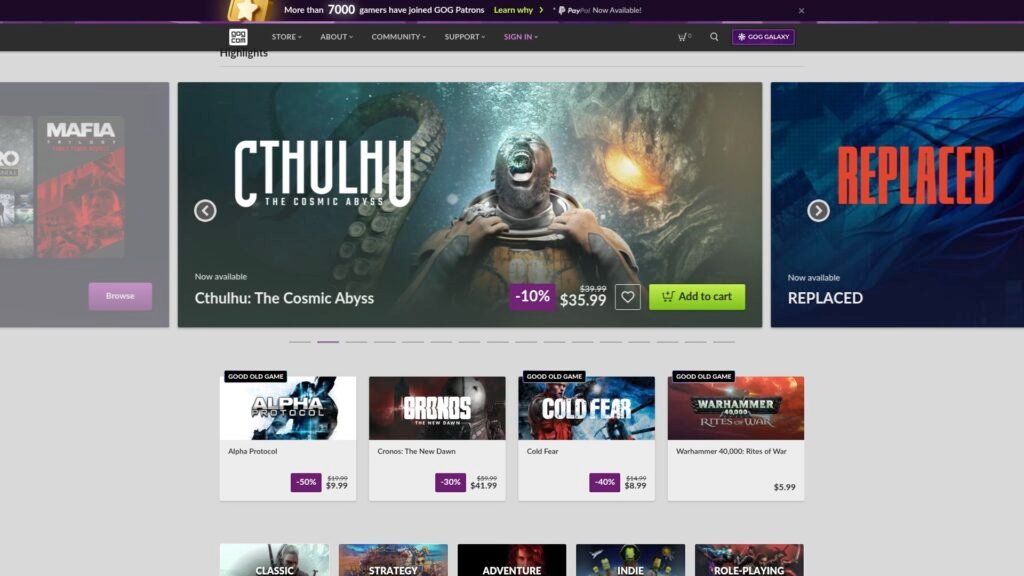The width and height of the screenshot is (1024, 576).
Task: Close the GOG Patrons banner
Action: point(801,11)
